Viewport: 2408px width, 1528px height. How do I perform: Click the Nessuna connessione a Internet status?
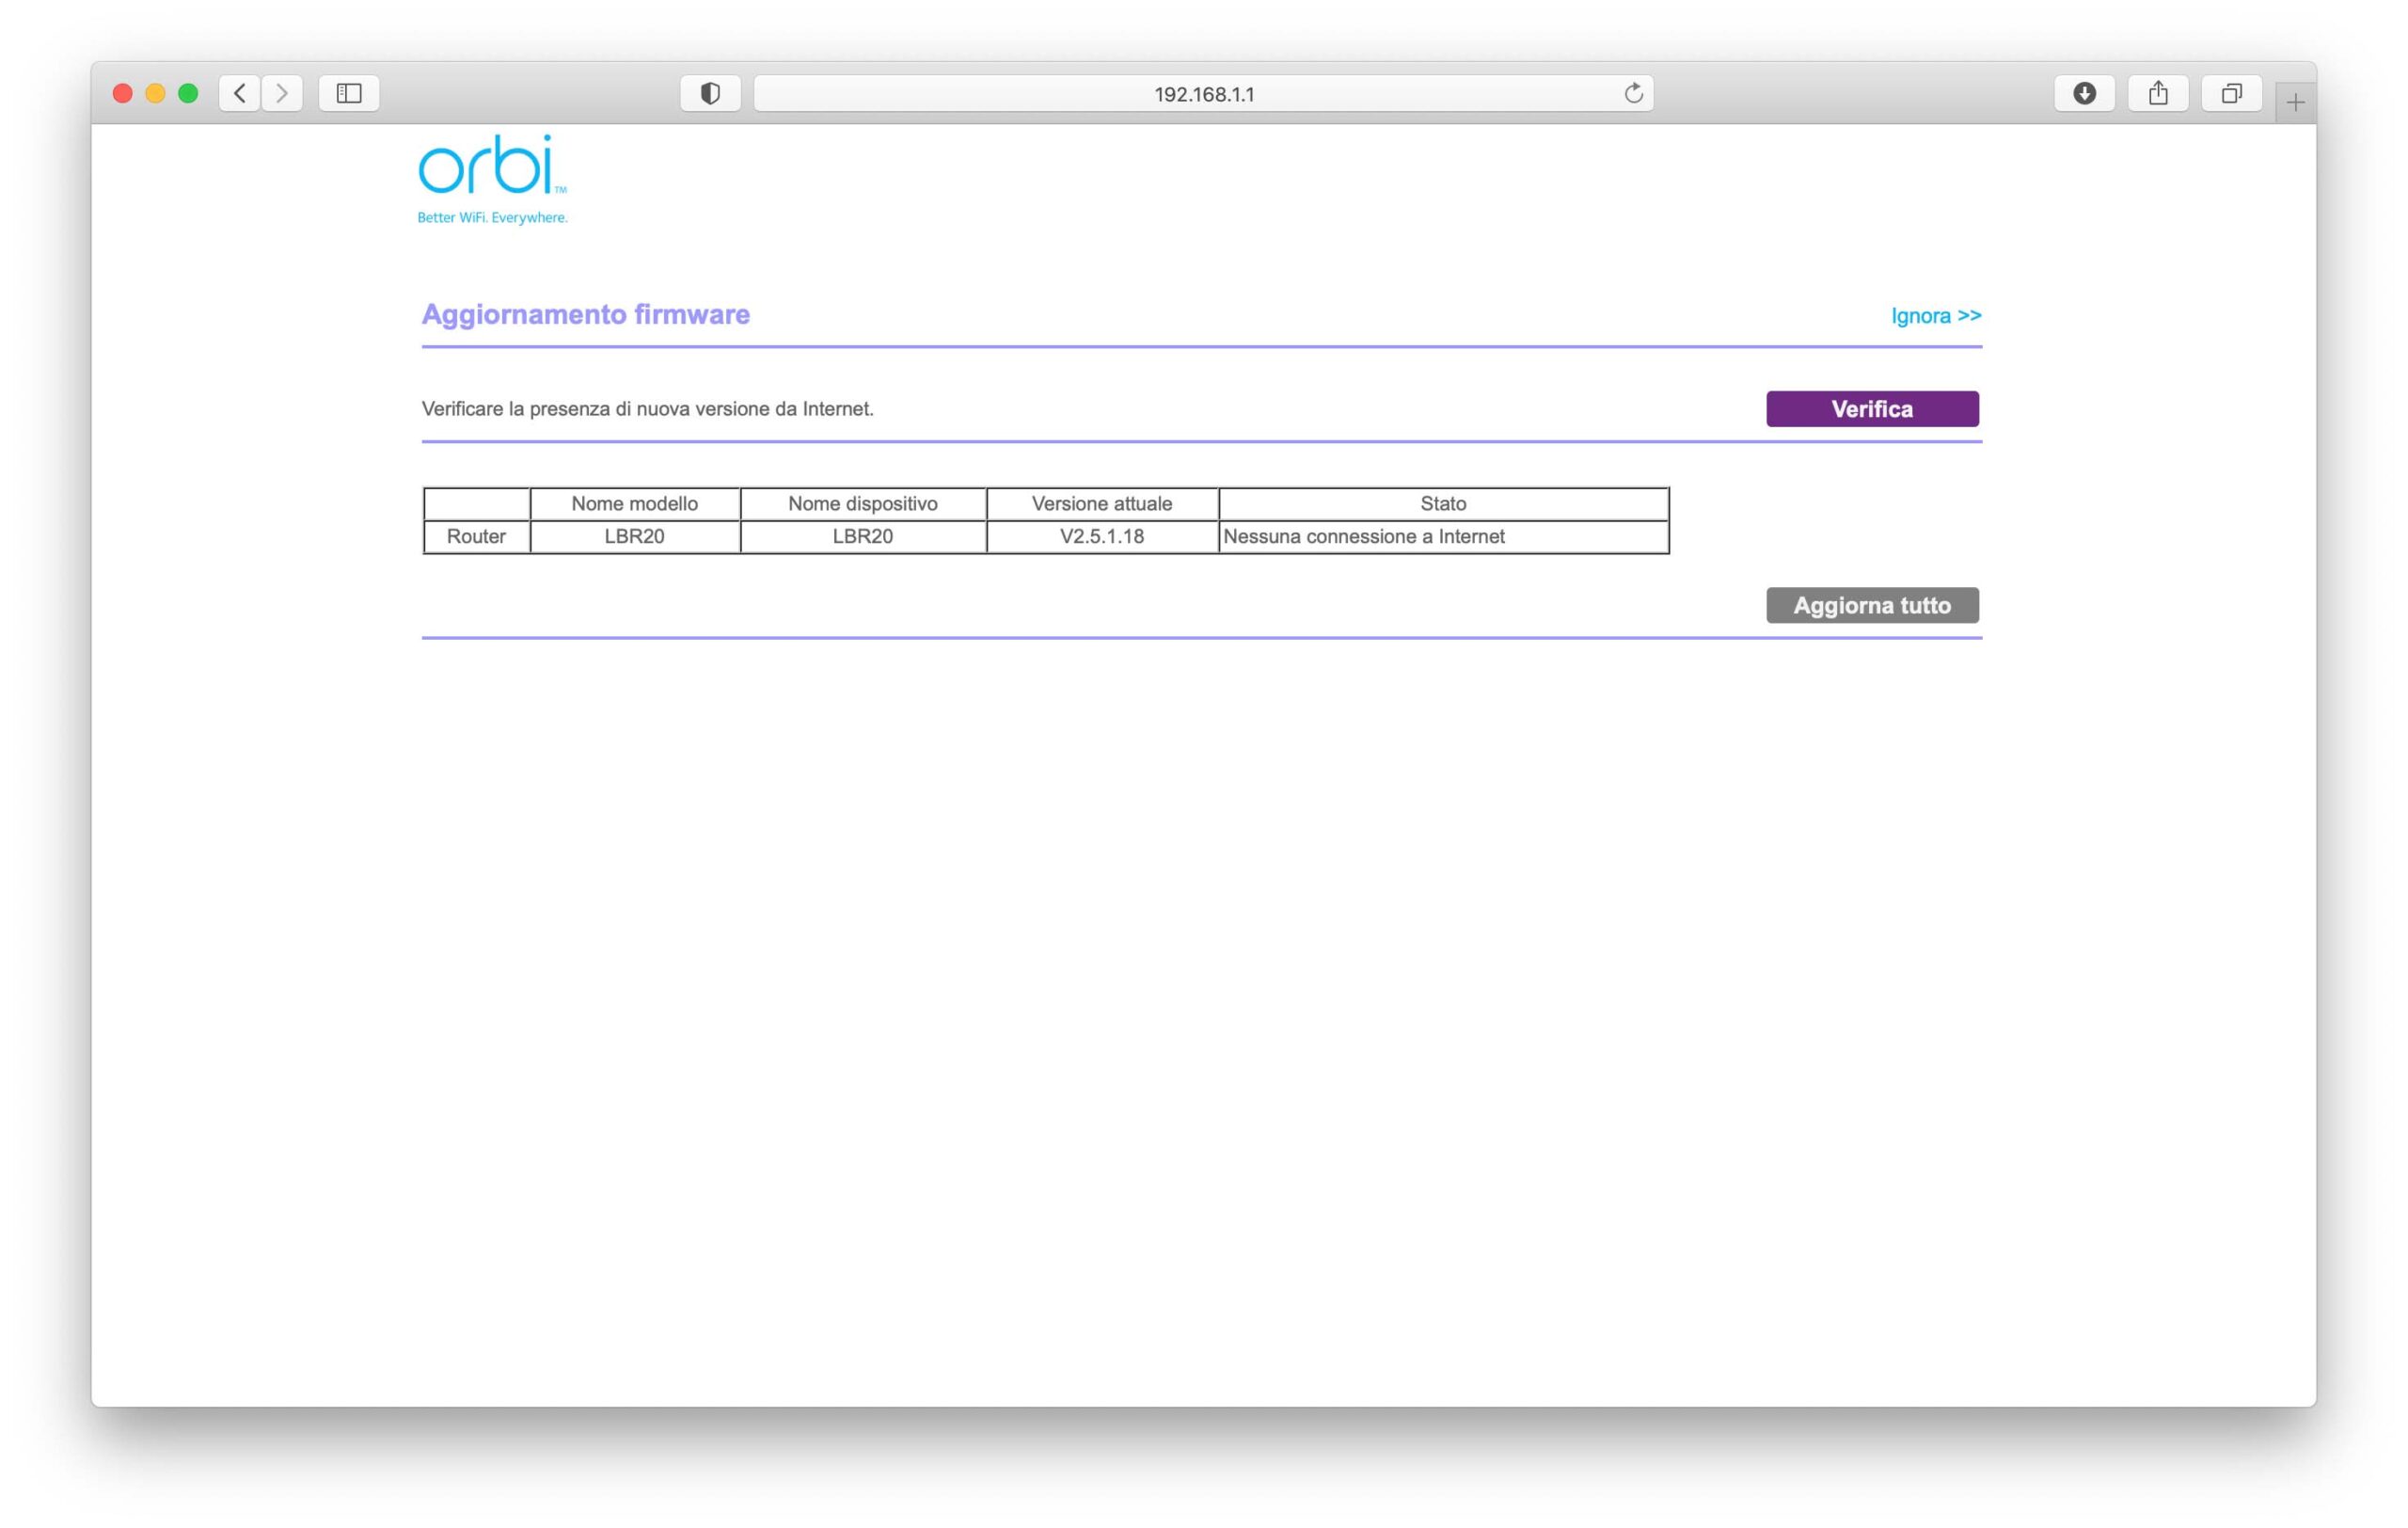pos(1363,536)
